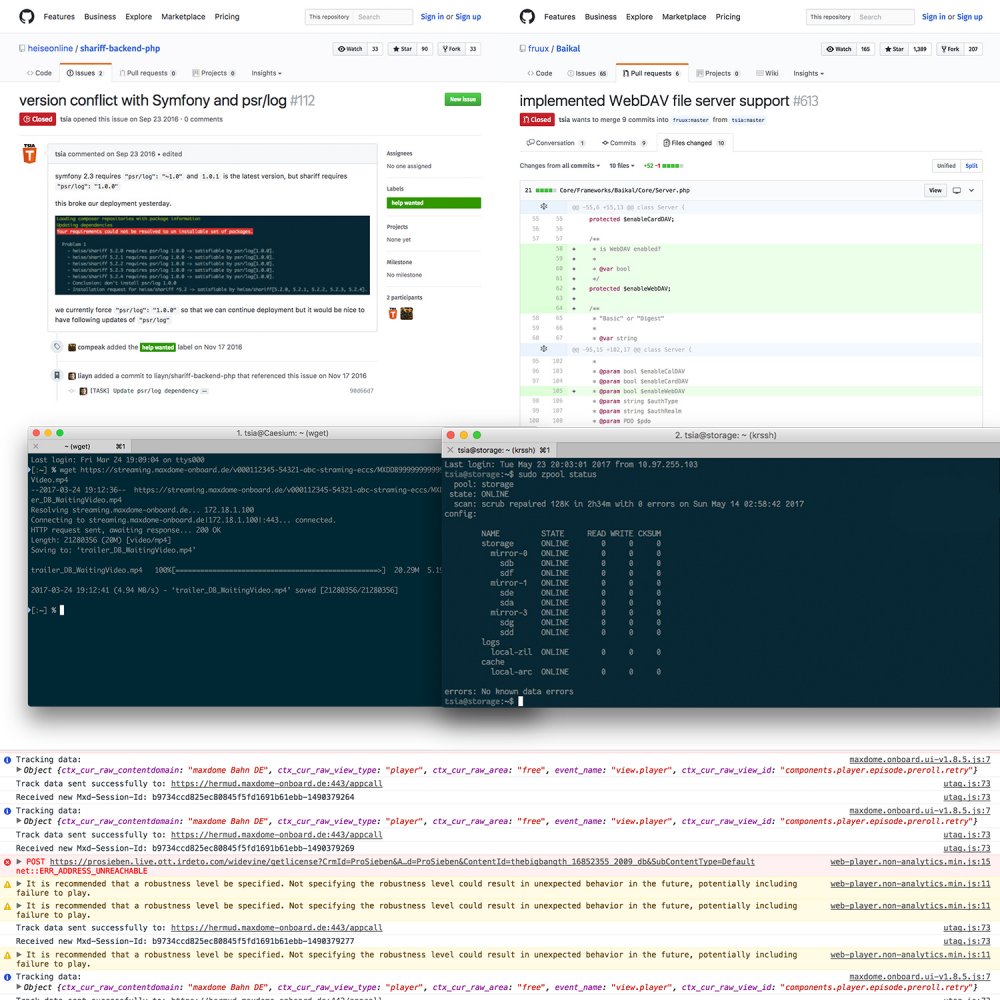Watch the shariff-backend-php repository
1000x1000 pixels.
click(350, 49)
